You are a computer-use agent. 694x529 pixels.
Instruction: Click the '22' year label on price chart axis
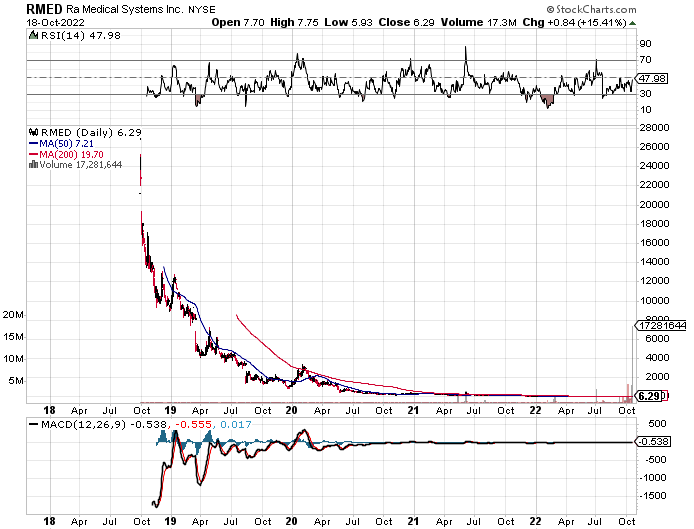pos(536,410)
